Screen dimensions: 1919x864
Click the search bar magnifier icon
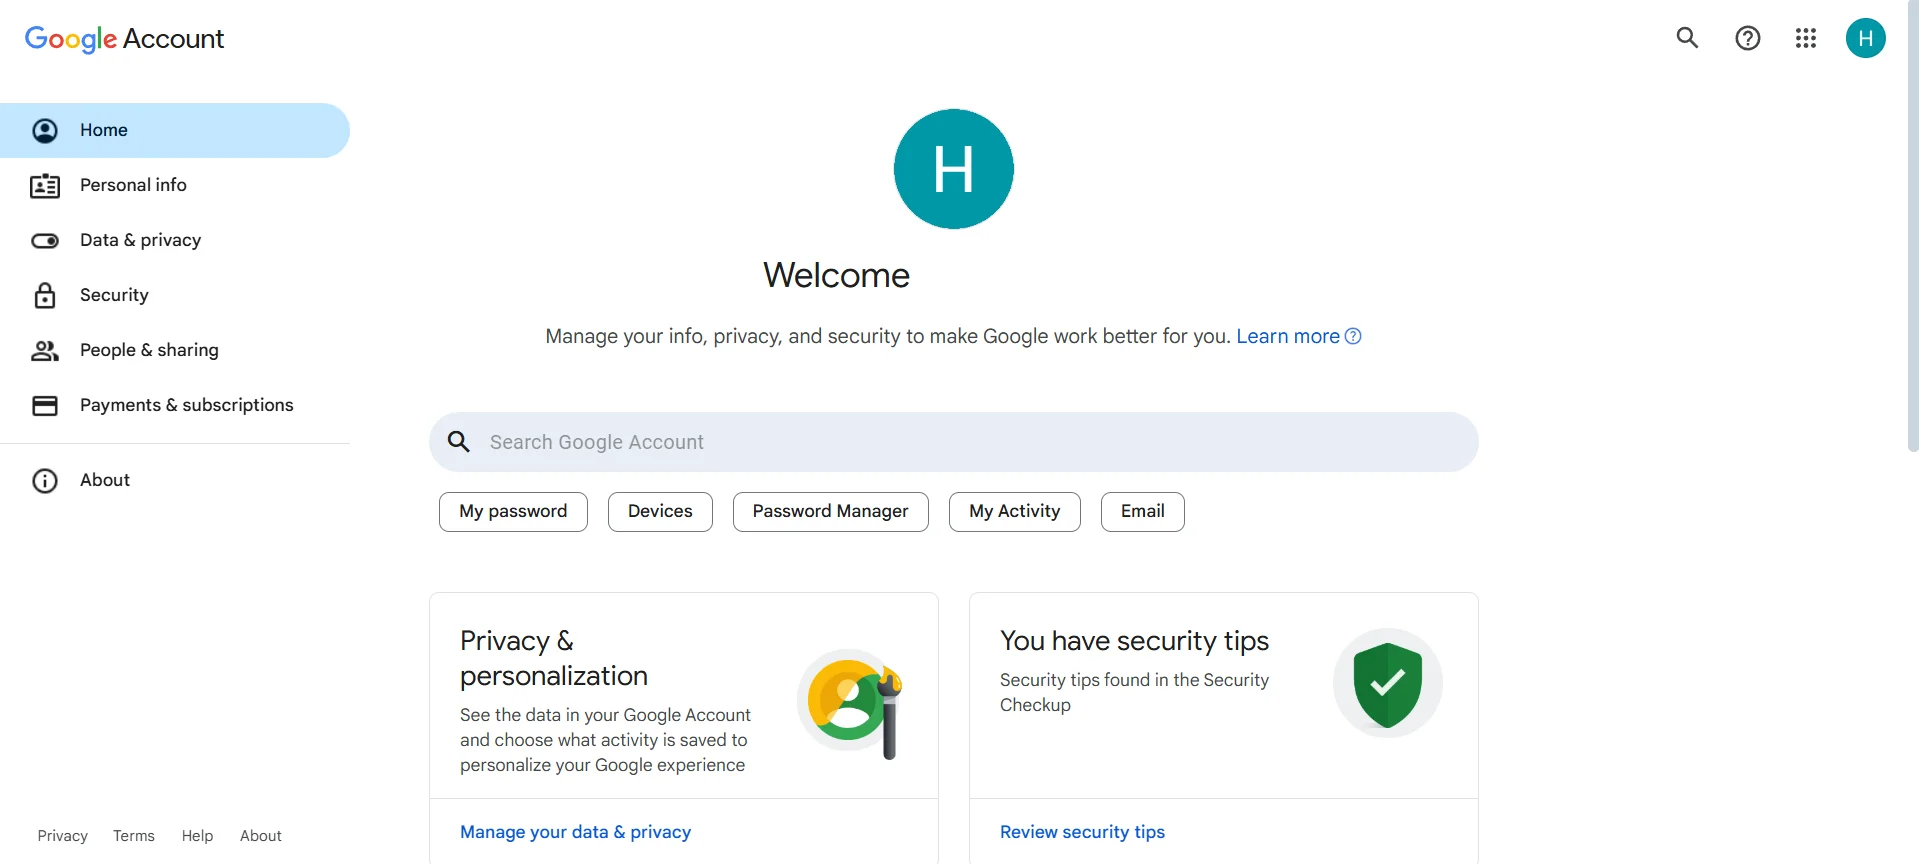coord(459,442)
